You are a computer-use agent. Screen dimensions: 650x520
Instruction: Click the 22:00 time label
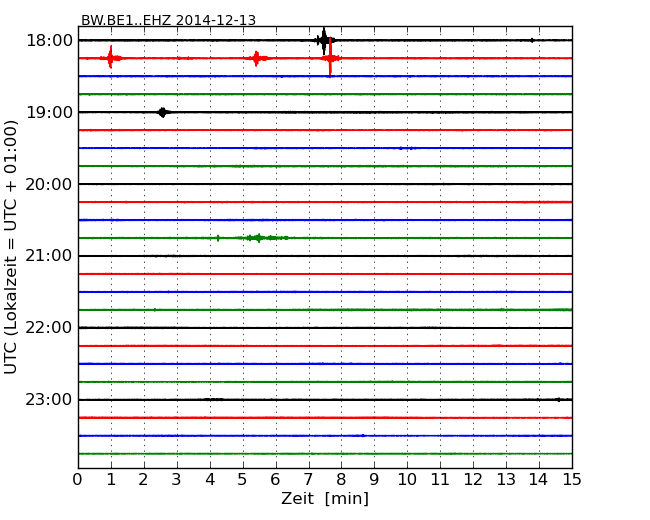(x=49, y=328)
